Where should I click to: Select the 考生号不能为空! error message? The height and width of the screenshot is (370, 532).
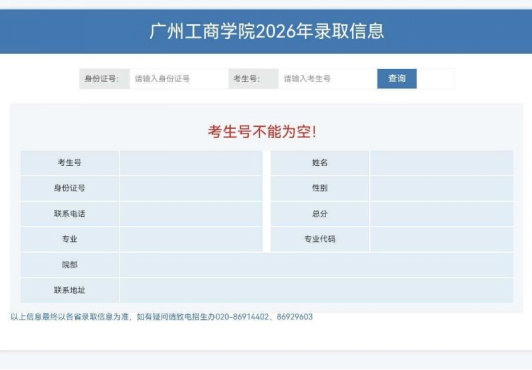point(262,132)
